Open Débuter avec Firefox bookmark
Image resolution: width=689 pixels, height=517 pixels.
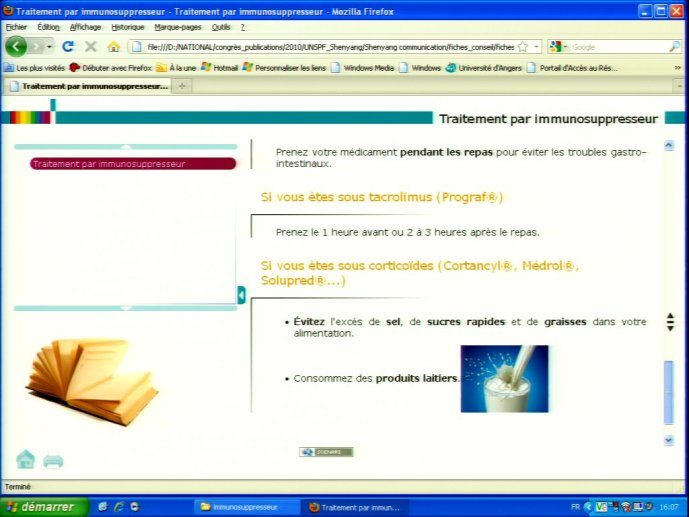[111, 68]
